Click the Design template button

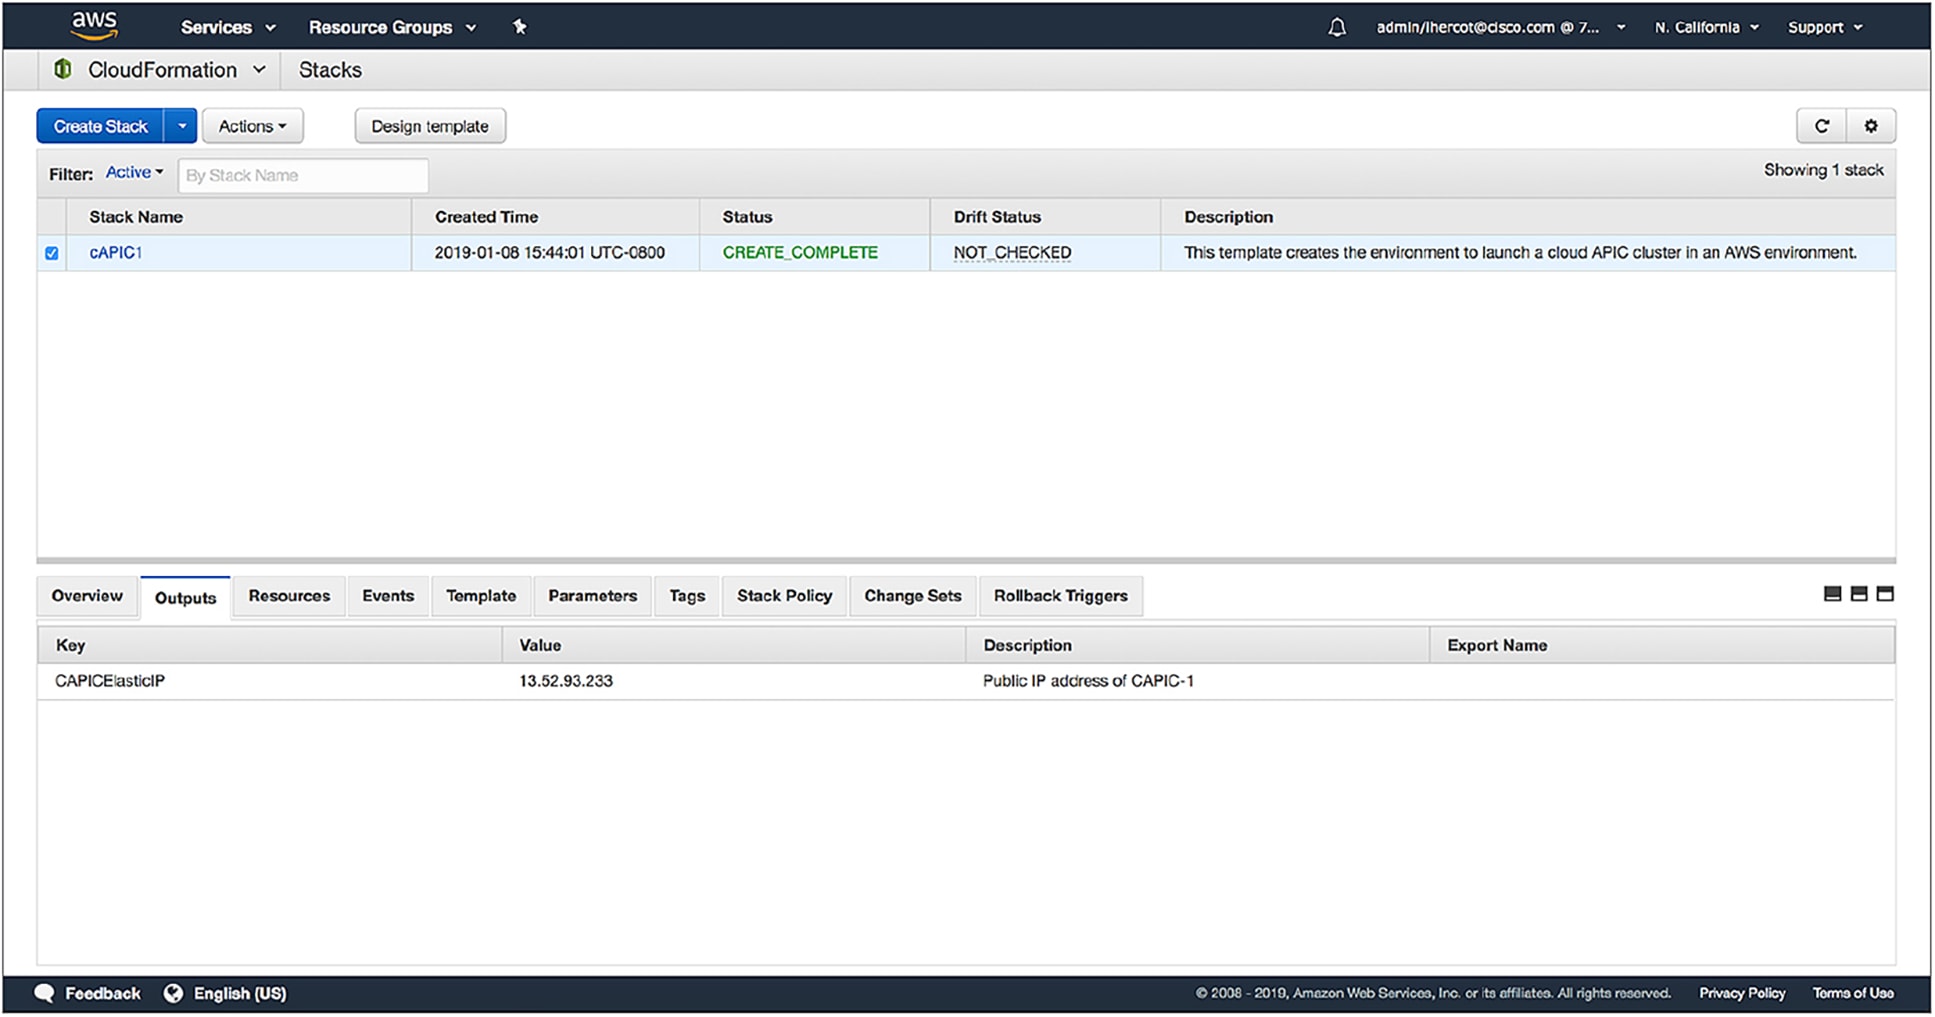(x=430, y=126)
